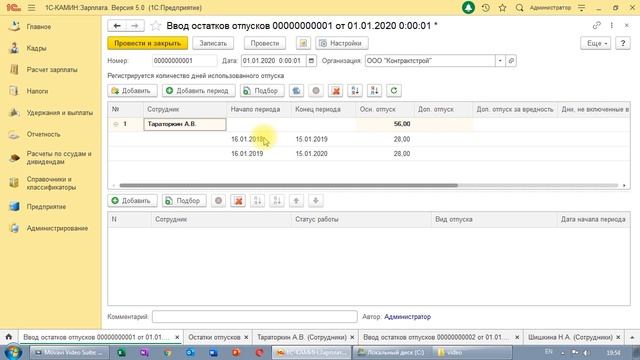The height and width of the screenshot is (360, 640).
Task: Open the Кадры section
Action: point(36,48)
